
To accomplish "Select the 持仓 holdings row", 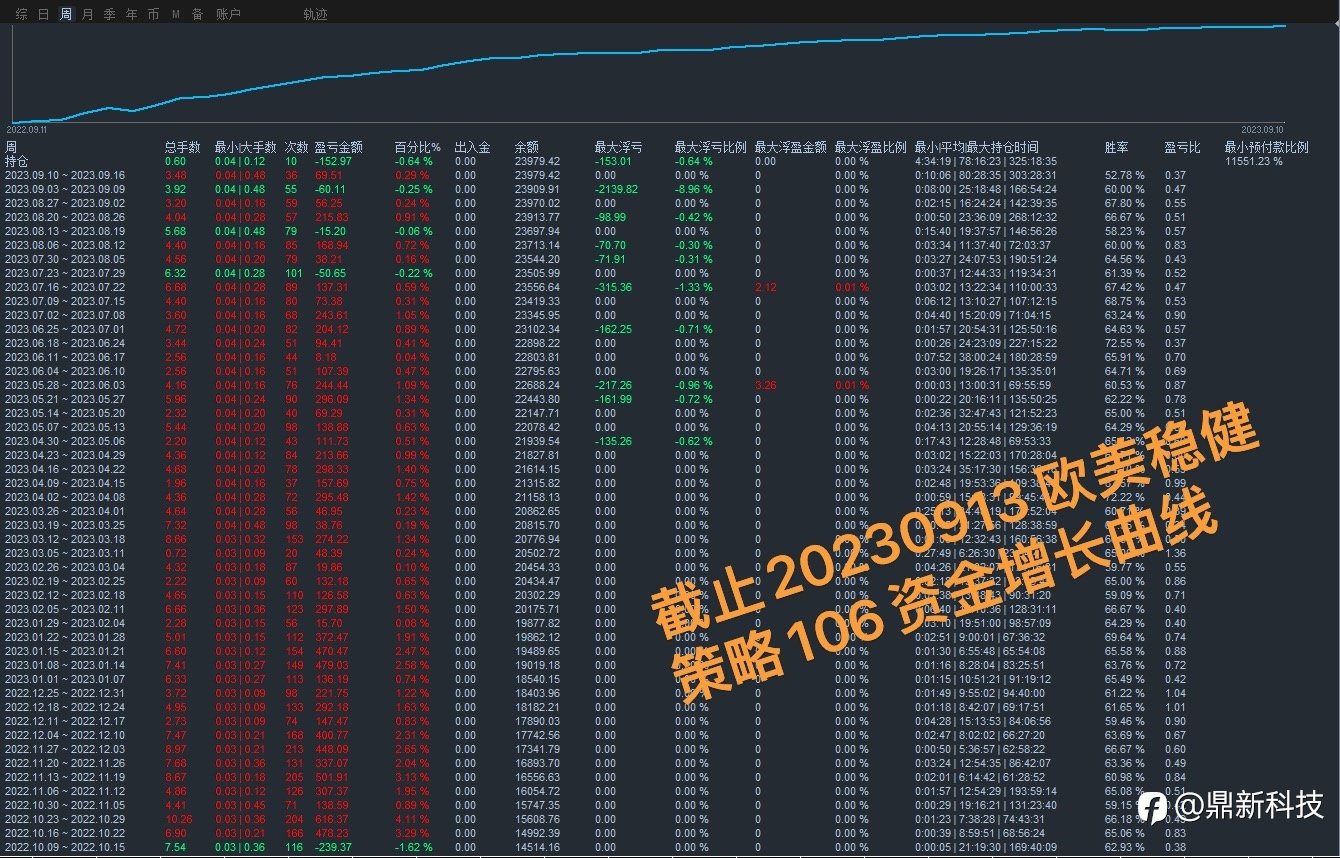I will click(670, 161).
